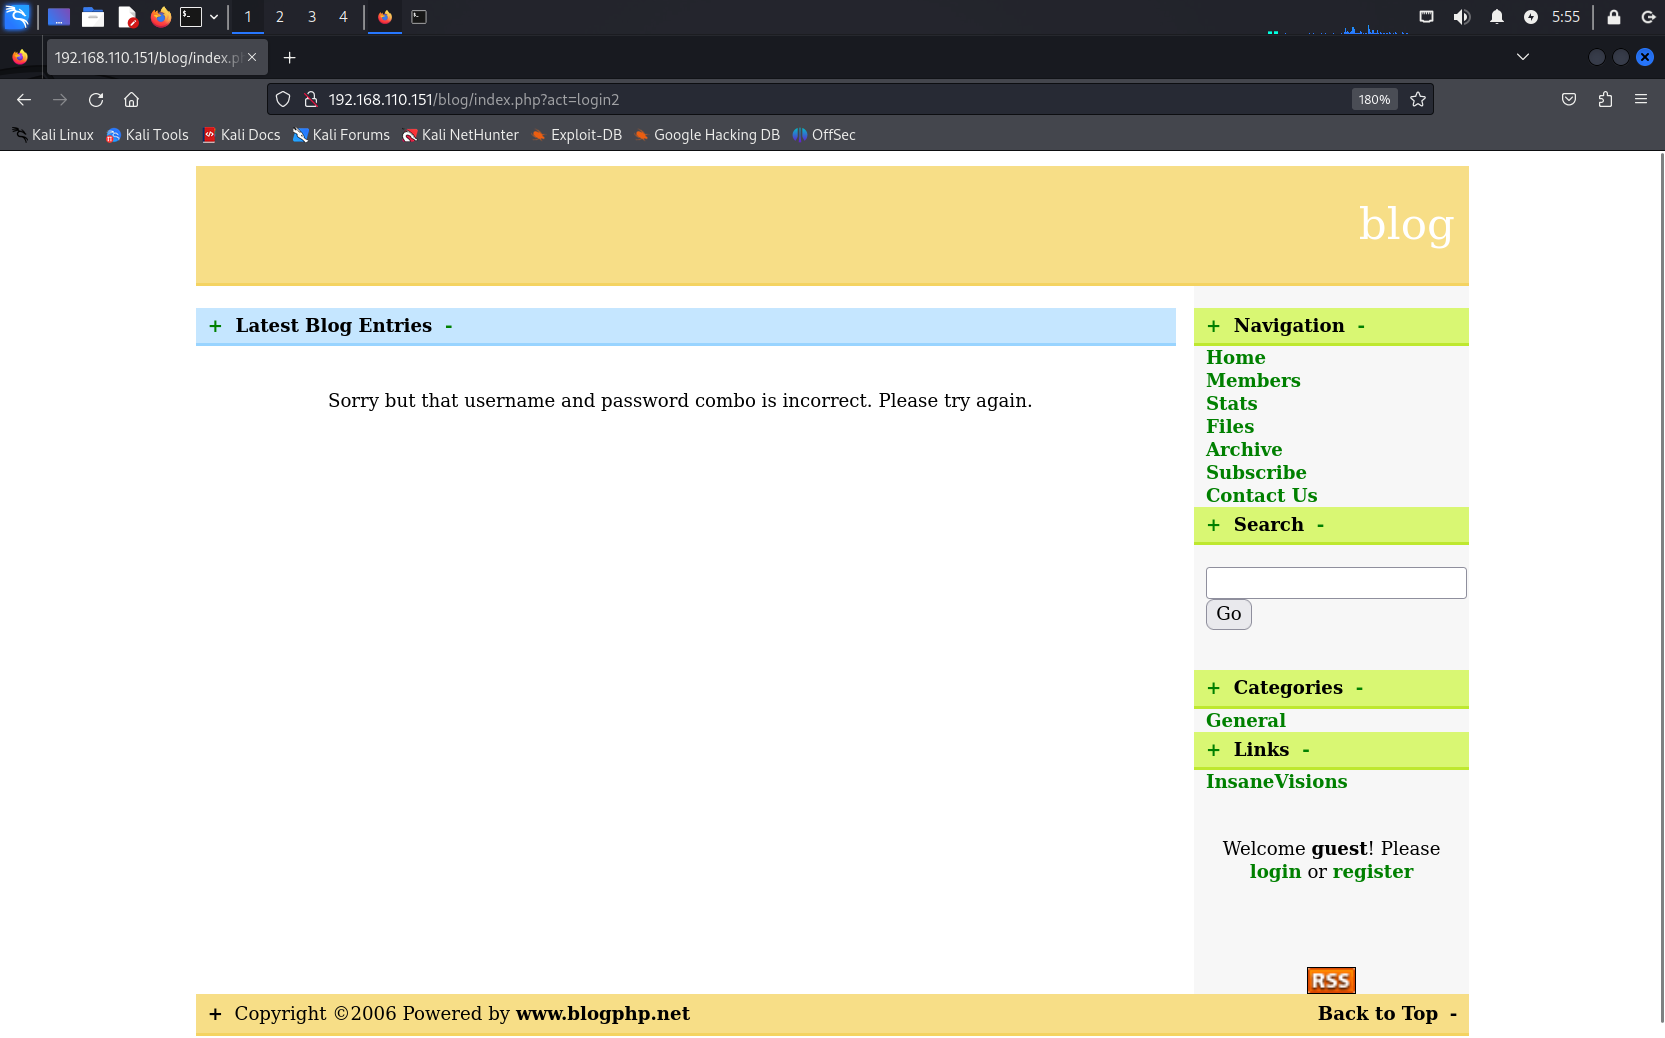Open the Subscribe navigation link
Viewport: 1665px width, 1038px height.
click(1256, 473)
